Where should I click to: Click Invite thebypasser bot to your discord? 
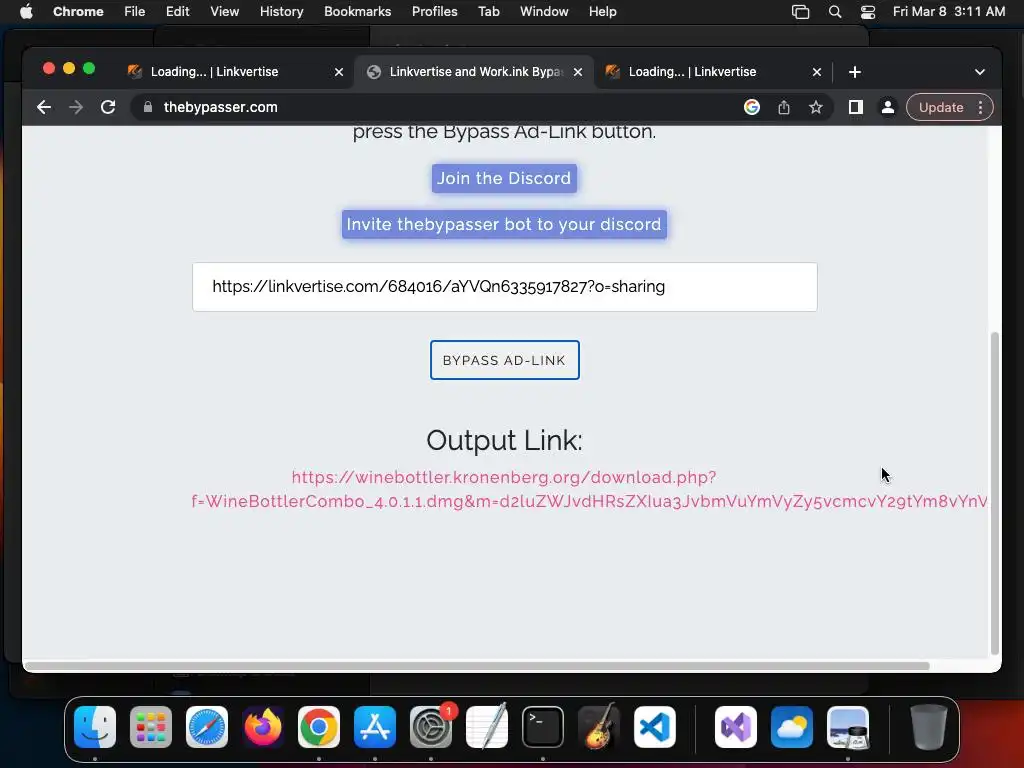(x=504, y=224)
